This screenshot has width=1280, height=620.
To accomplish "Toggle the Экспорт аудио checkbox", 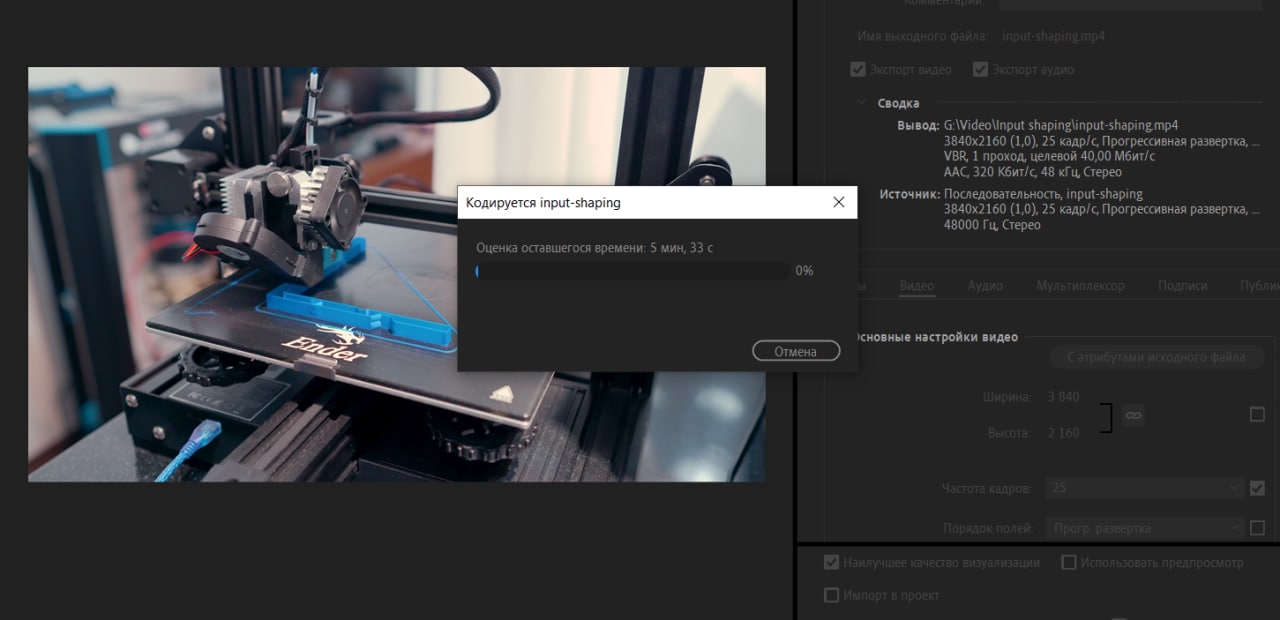I will tap(981, 70).
